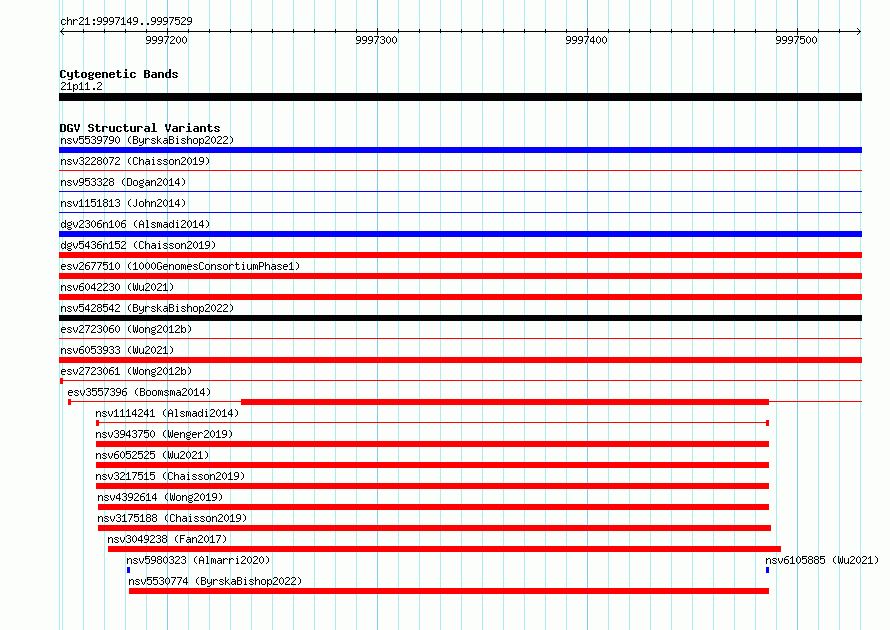Click the 9997500 ruler coordinate

(796, 40)
